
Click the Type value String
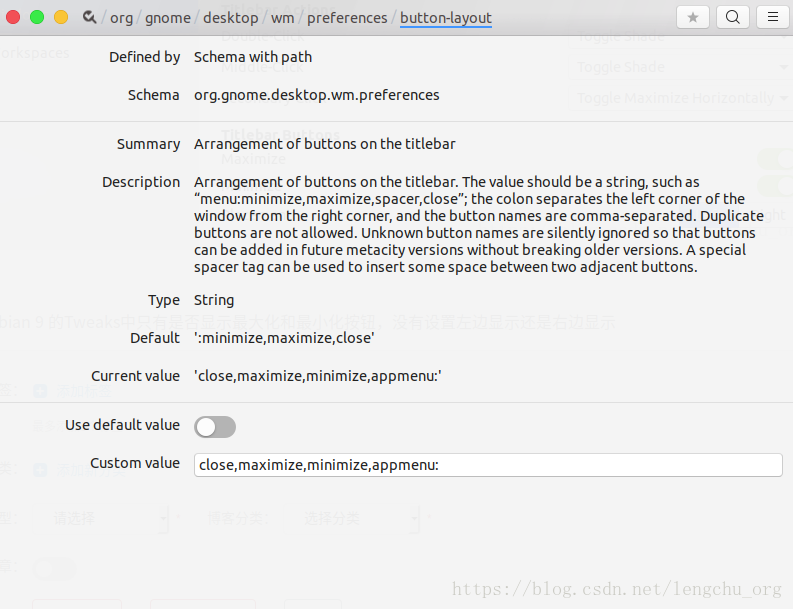click(x=214, y=300)
